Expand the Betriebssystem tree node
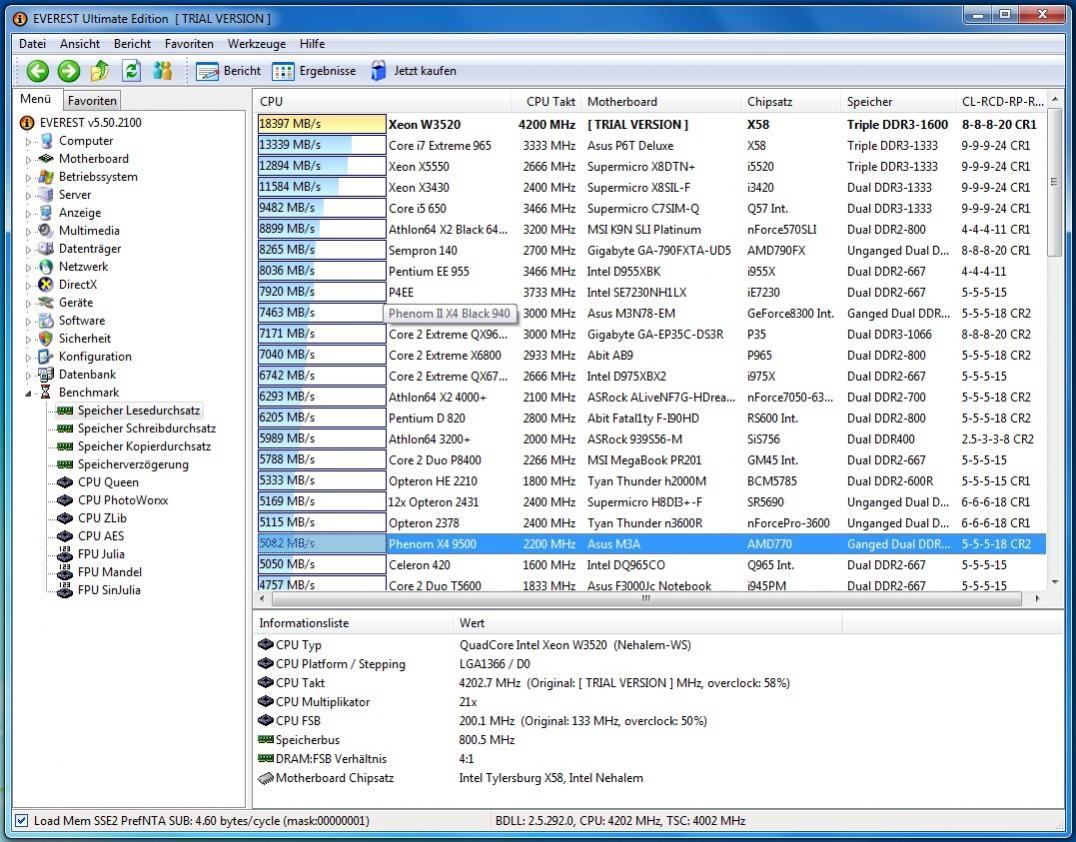This screenshot has width=1076, height=842. pyautogui.click(x=29, y=177)
